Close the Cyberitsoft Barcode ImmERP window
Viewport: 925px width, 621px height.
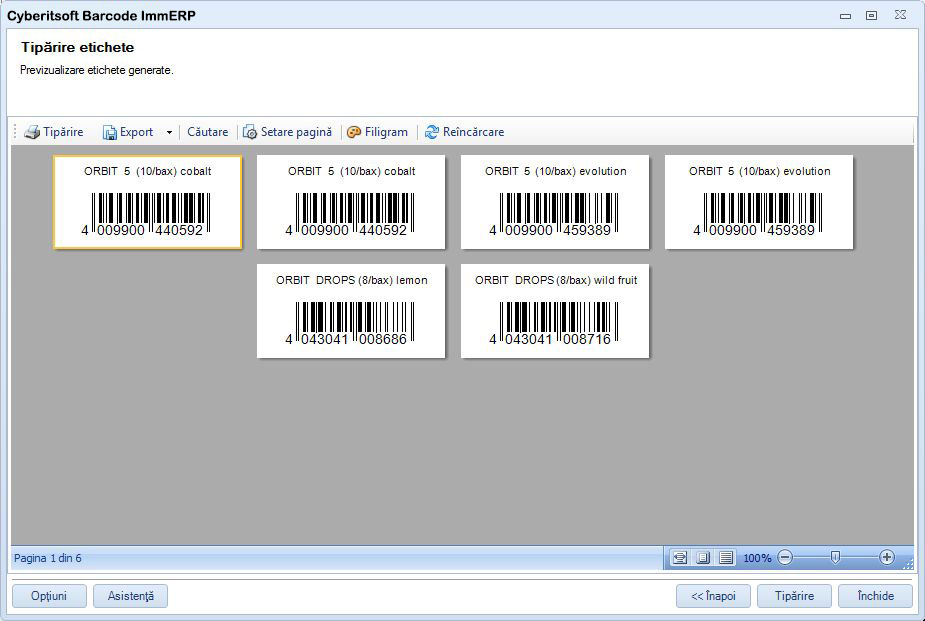(900, 15)
